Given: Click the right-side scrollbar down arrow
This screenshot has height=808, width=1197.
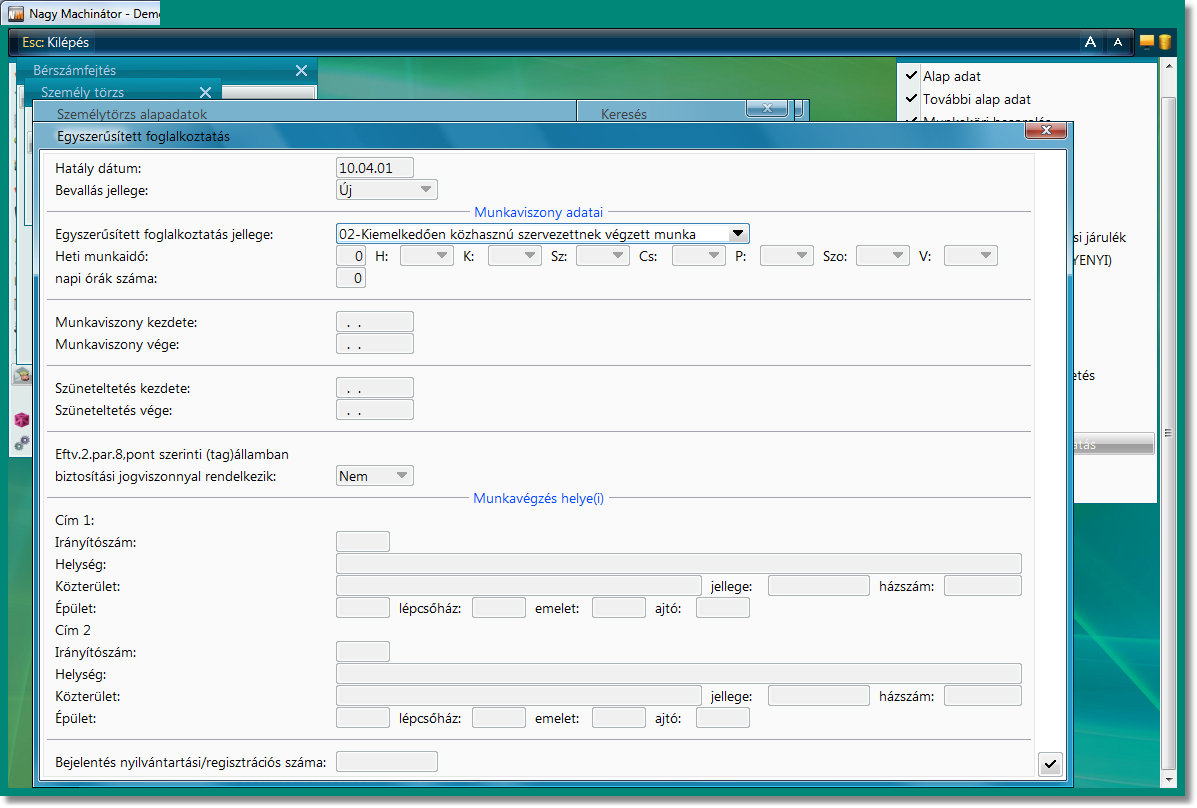Looking at the screenshot, I should pos(1169,780).
